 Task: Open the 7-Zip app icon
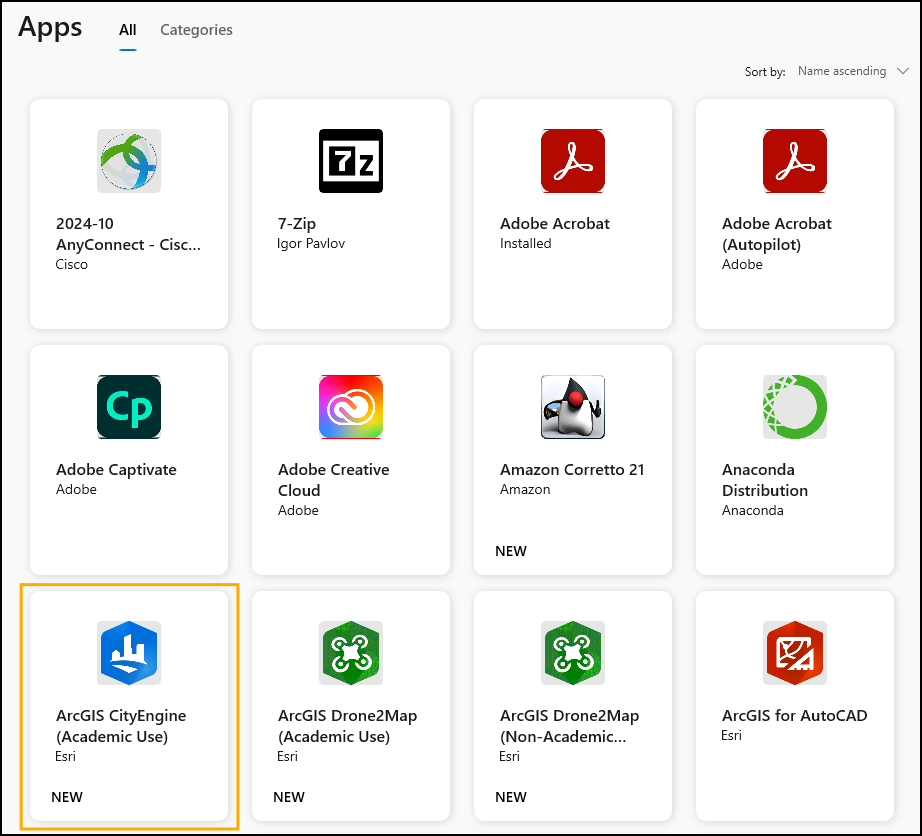[x=351, y=161]
